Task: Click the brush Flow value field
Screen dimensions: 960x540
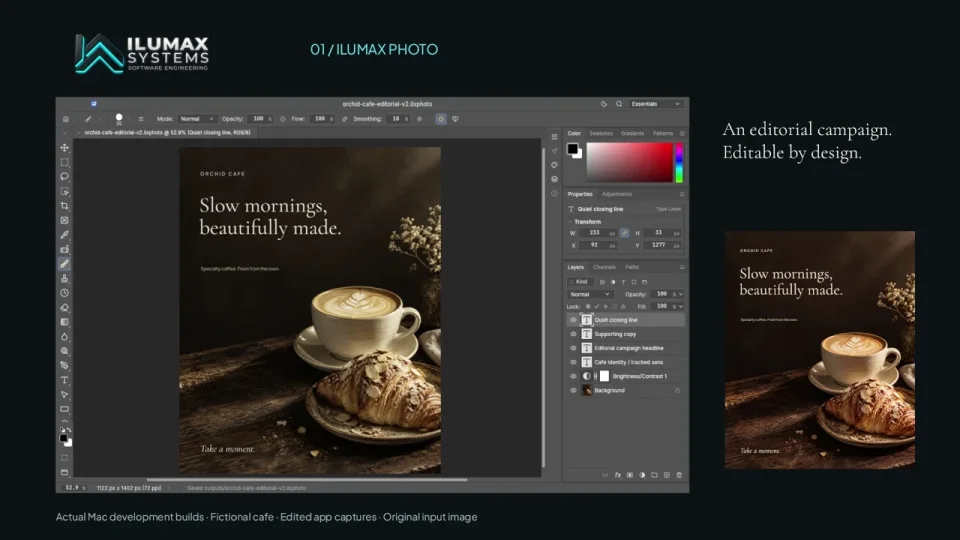Action: 322,119
